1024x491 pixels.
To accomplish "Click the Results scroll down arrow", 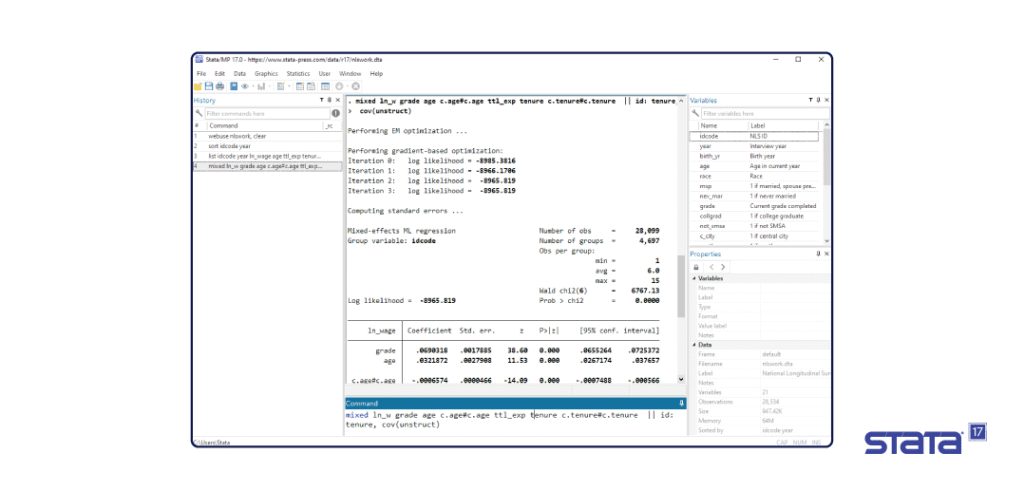I will (681, 379).
